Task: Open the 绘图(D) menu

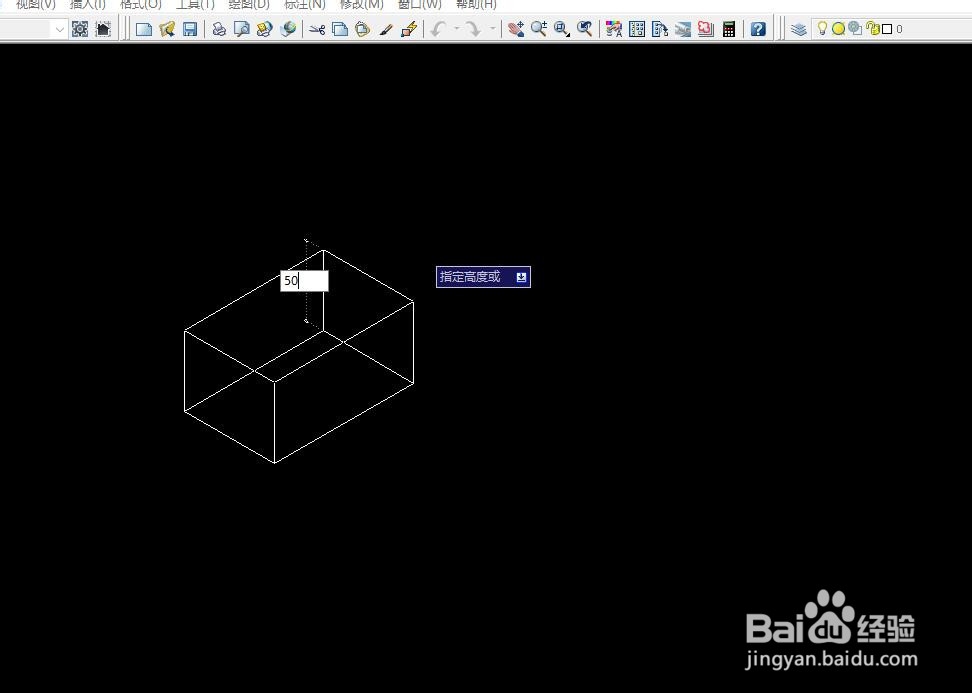Action: [x=249, y=4]
